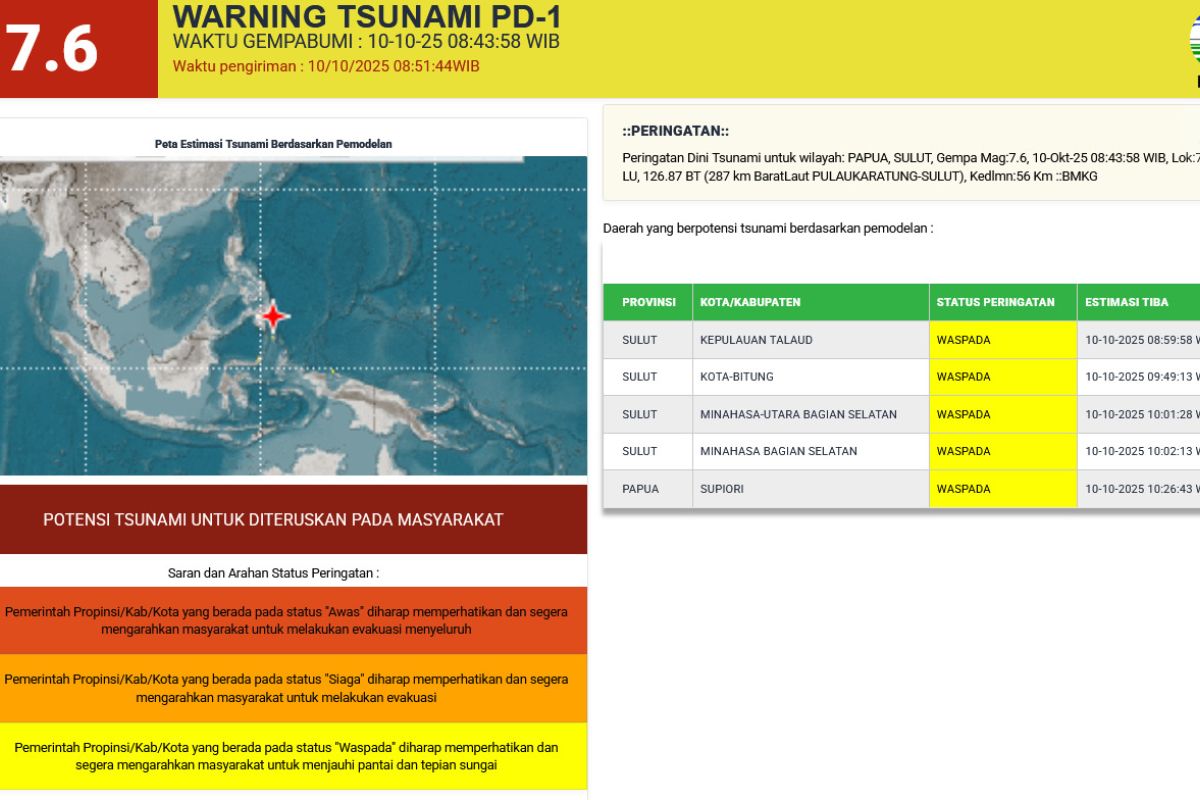Select the KOTA-BITUNG row entry
The image size is (1200, 800).
(737, 377)
